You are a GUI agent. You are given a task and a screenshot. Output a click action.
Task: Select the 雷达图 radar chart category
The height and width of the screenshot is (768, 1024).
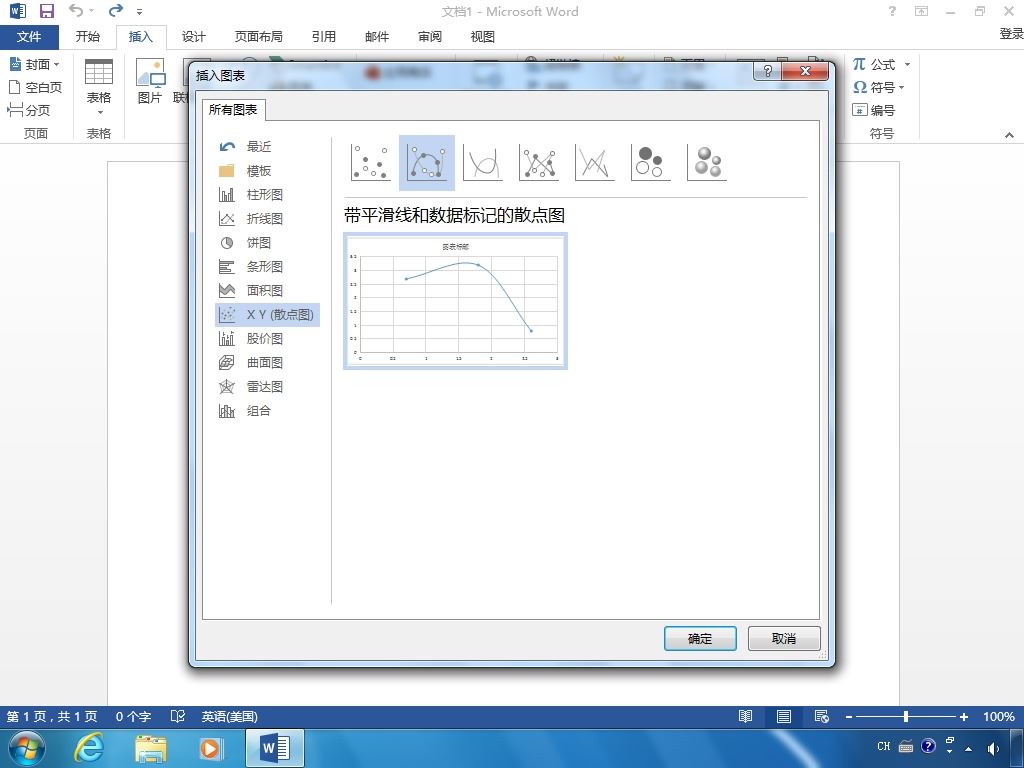pos(267,387)
